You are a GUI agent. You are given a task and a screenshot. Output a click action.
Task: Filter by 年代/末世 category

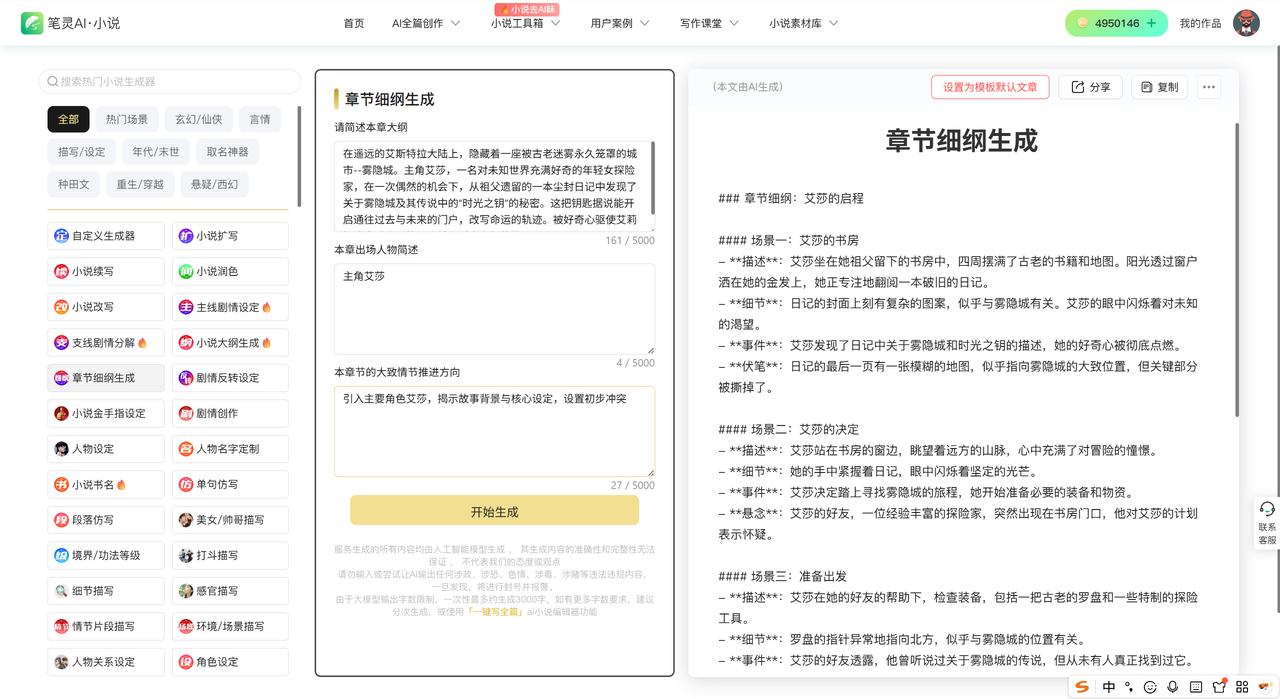tap(156, 152)
